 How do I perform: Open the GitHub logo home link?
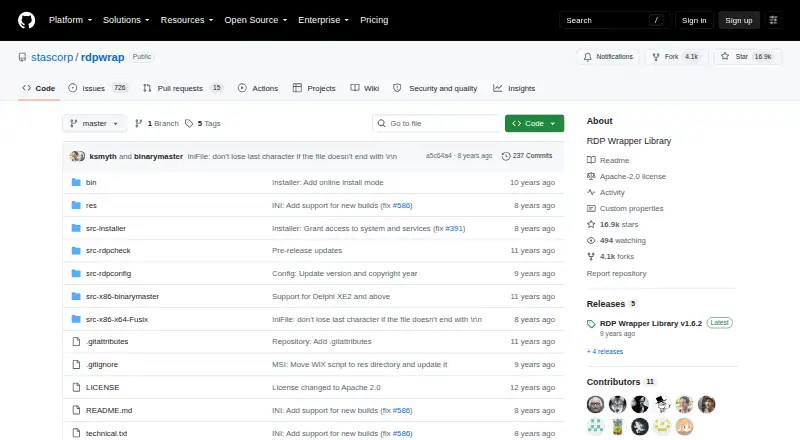[x=27, y=20]
